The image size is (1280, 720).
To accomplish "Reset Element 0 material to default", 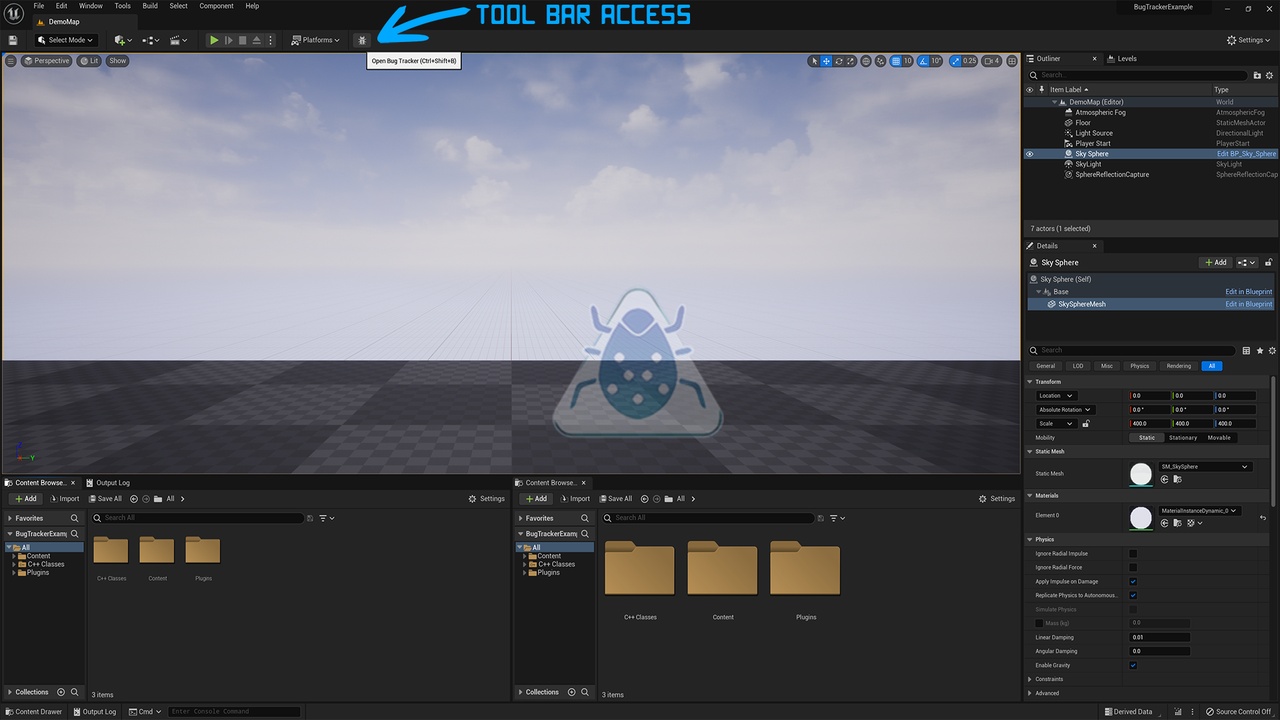I will coord(1263,518).
